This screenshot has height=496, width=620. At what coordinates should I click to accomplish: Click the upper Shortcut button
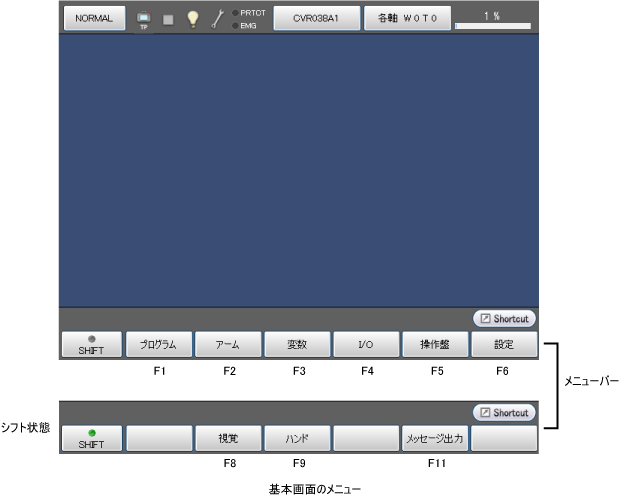coord(504,319)
